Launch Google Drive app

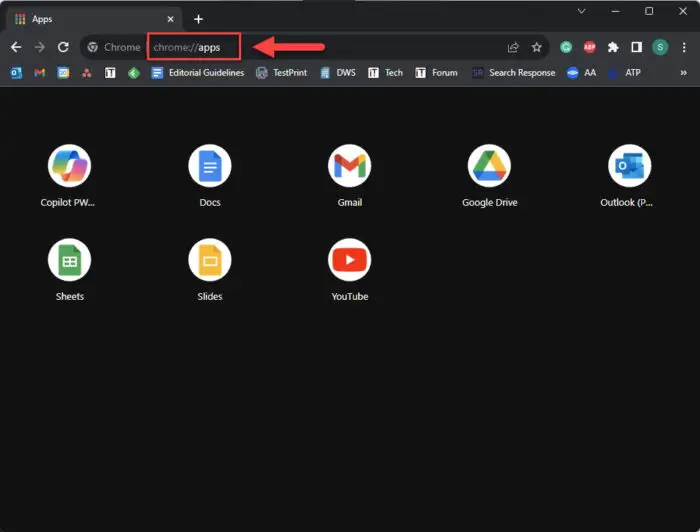(490, 166)
